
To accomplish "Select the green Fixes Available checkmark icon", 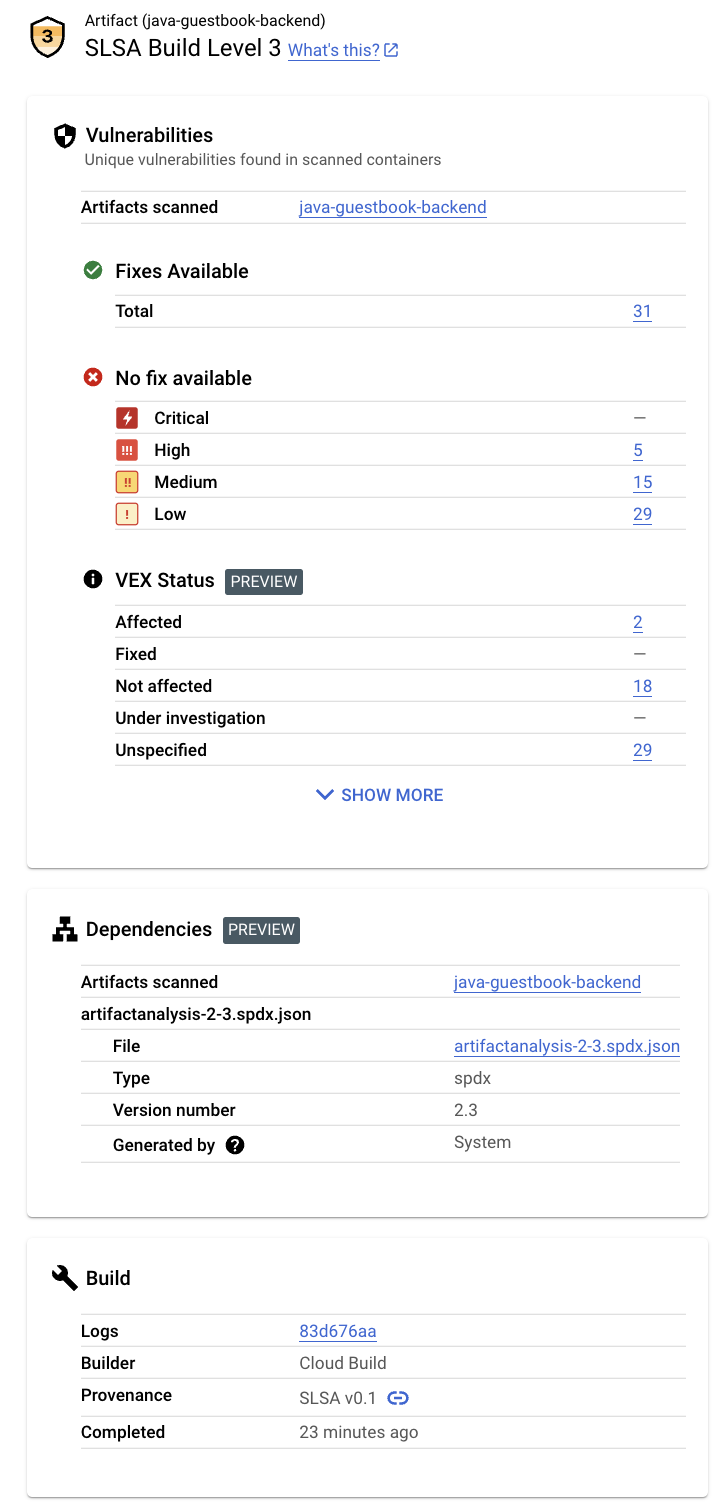I will (x=92, y=270).
